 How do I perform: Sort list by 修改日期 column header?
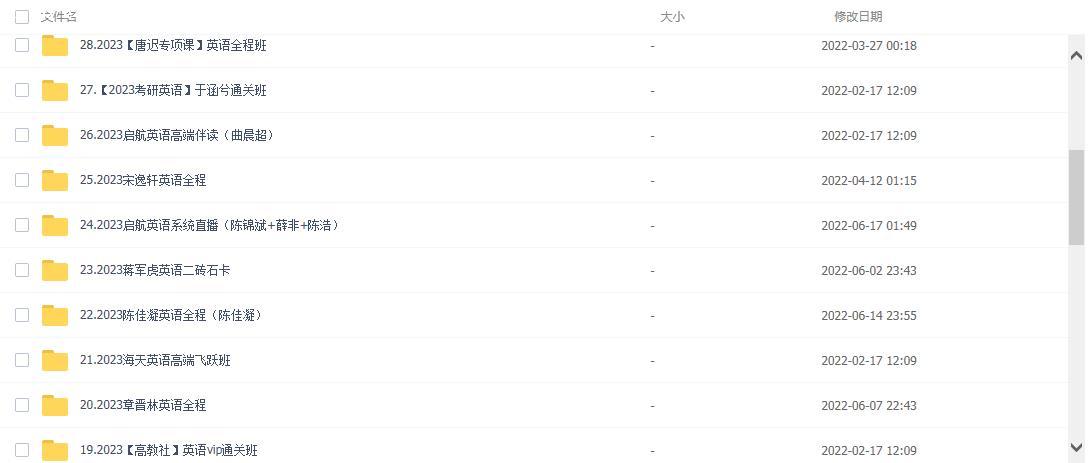pyautogui.click(x=858, y=17)
